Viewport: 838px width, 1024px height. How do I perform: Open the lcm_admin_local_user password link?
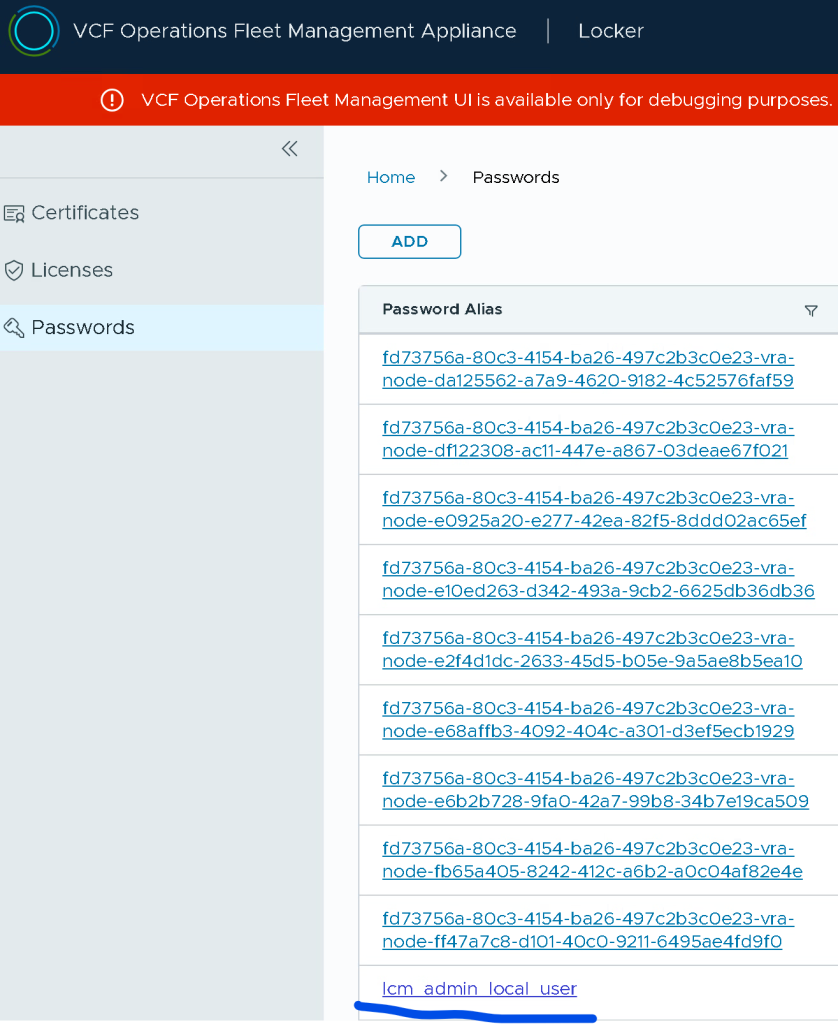point(479,989)
